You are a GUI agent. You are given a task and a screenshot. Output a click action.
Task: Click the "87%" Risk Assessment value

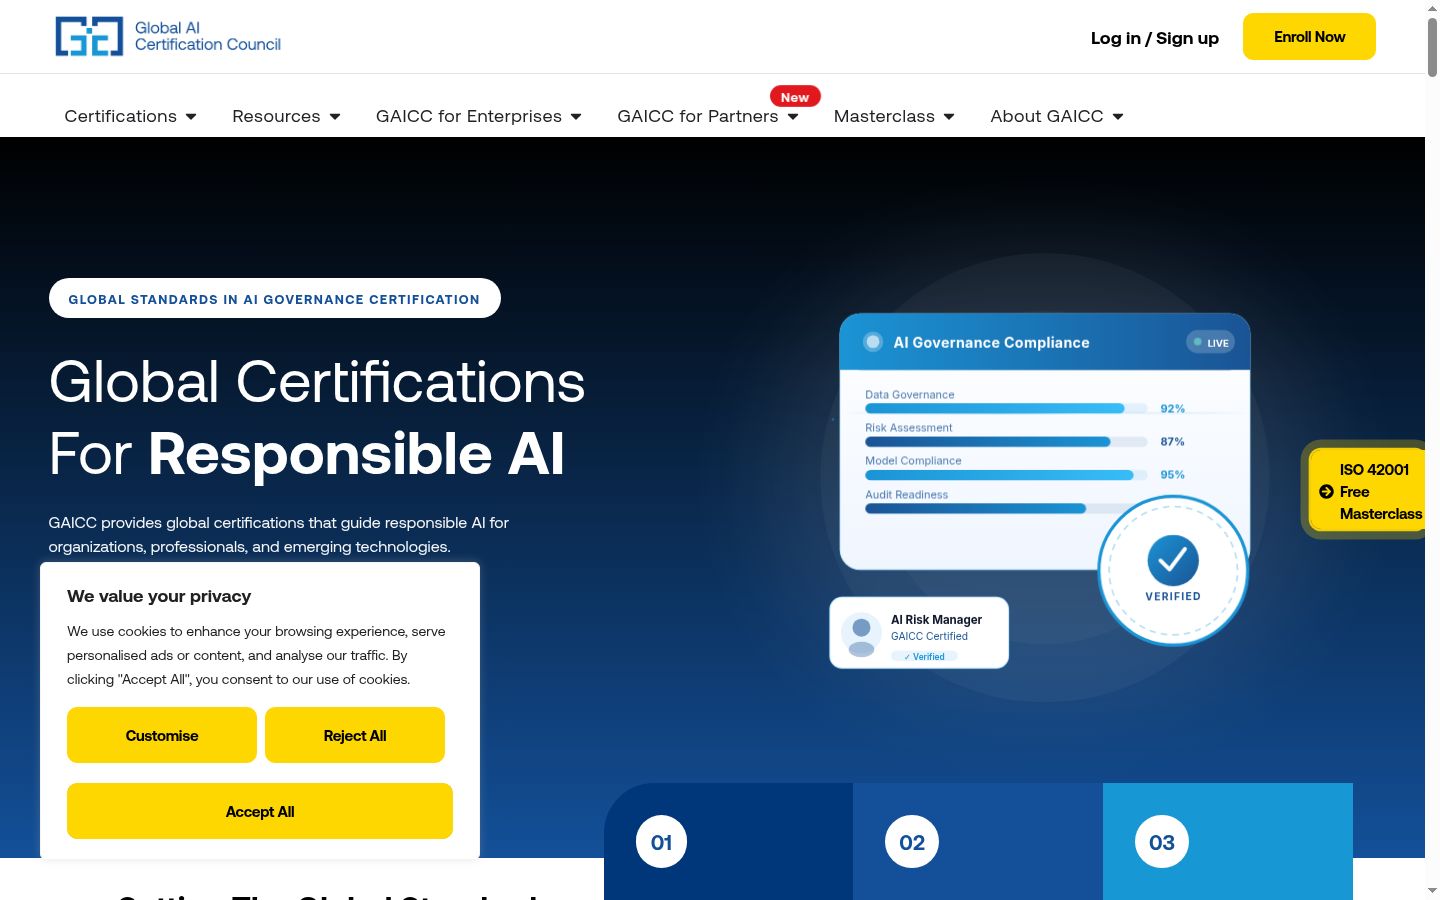(x=1172, y=442)
